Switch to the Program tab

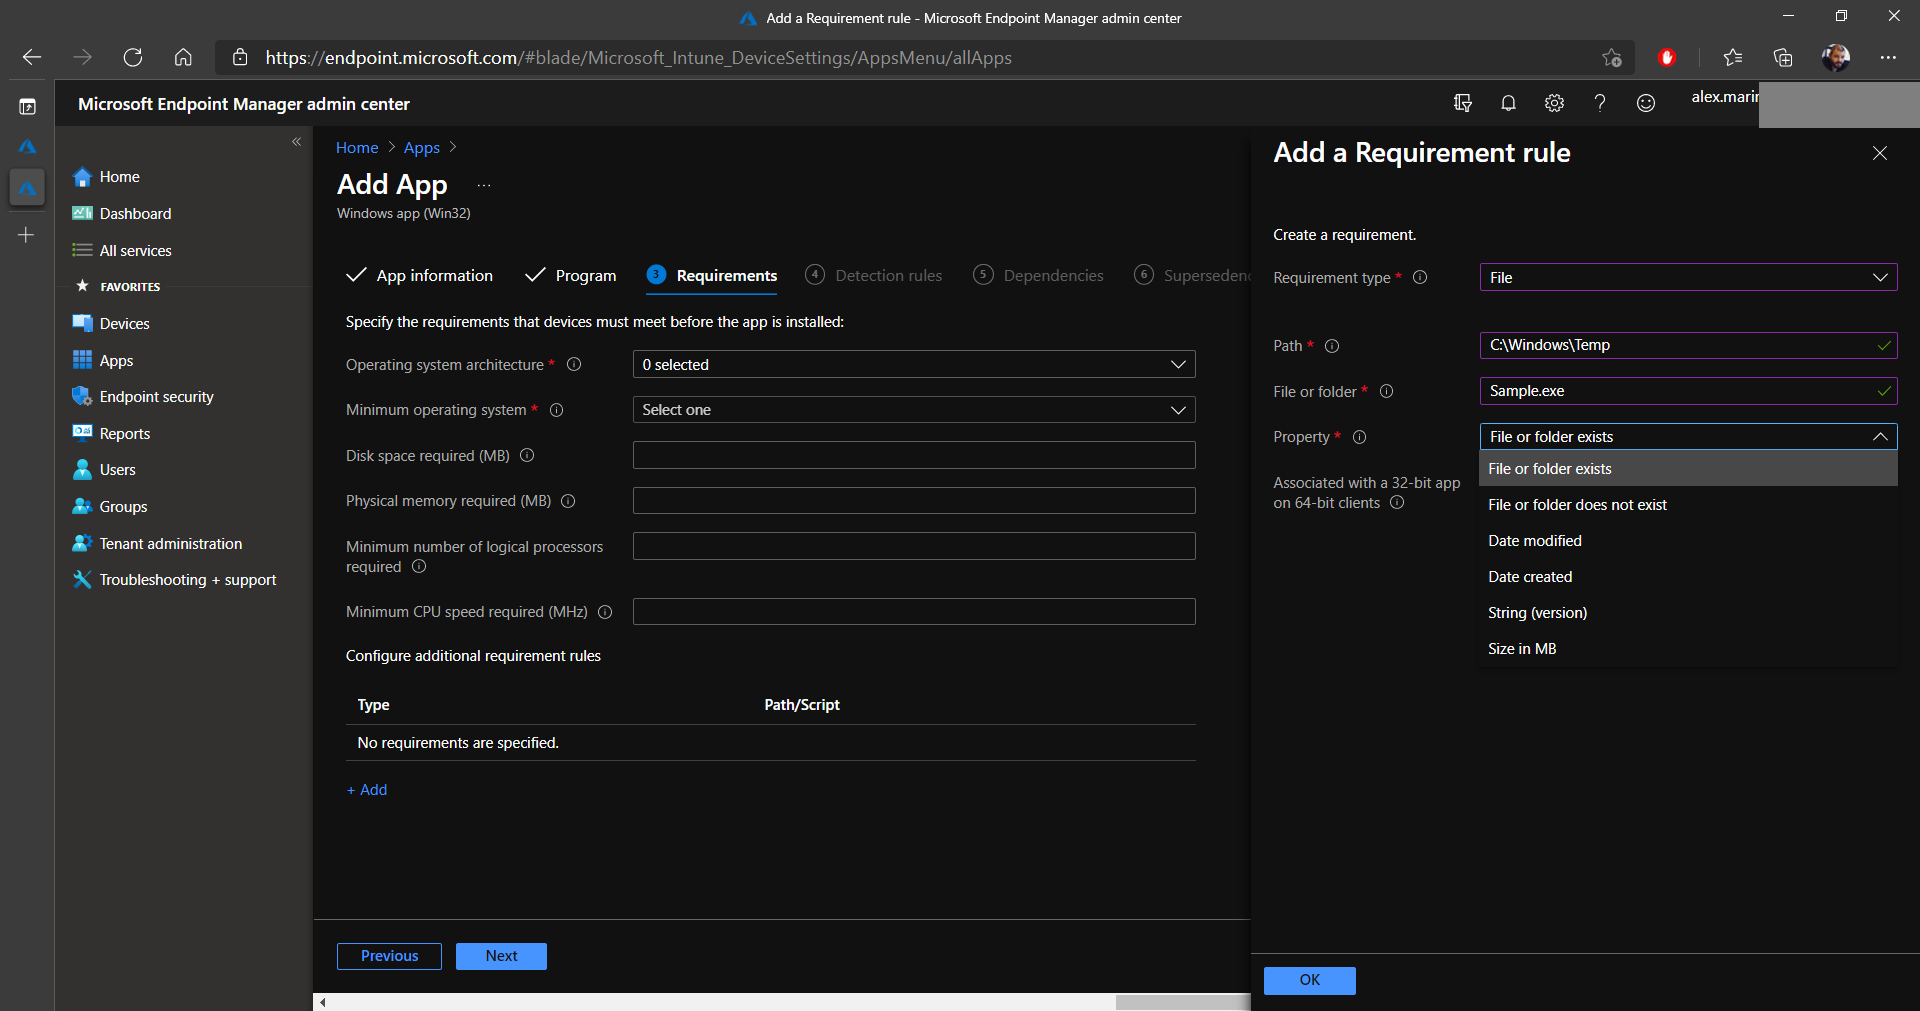click(585, 276)
